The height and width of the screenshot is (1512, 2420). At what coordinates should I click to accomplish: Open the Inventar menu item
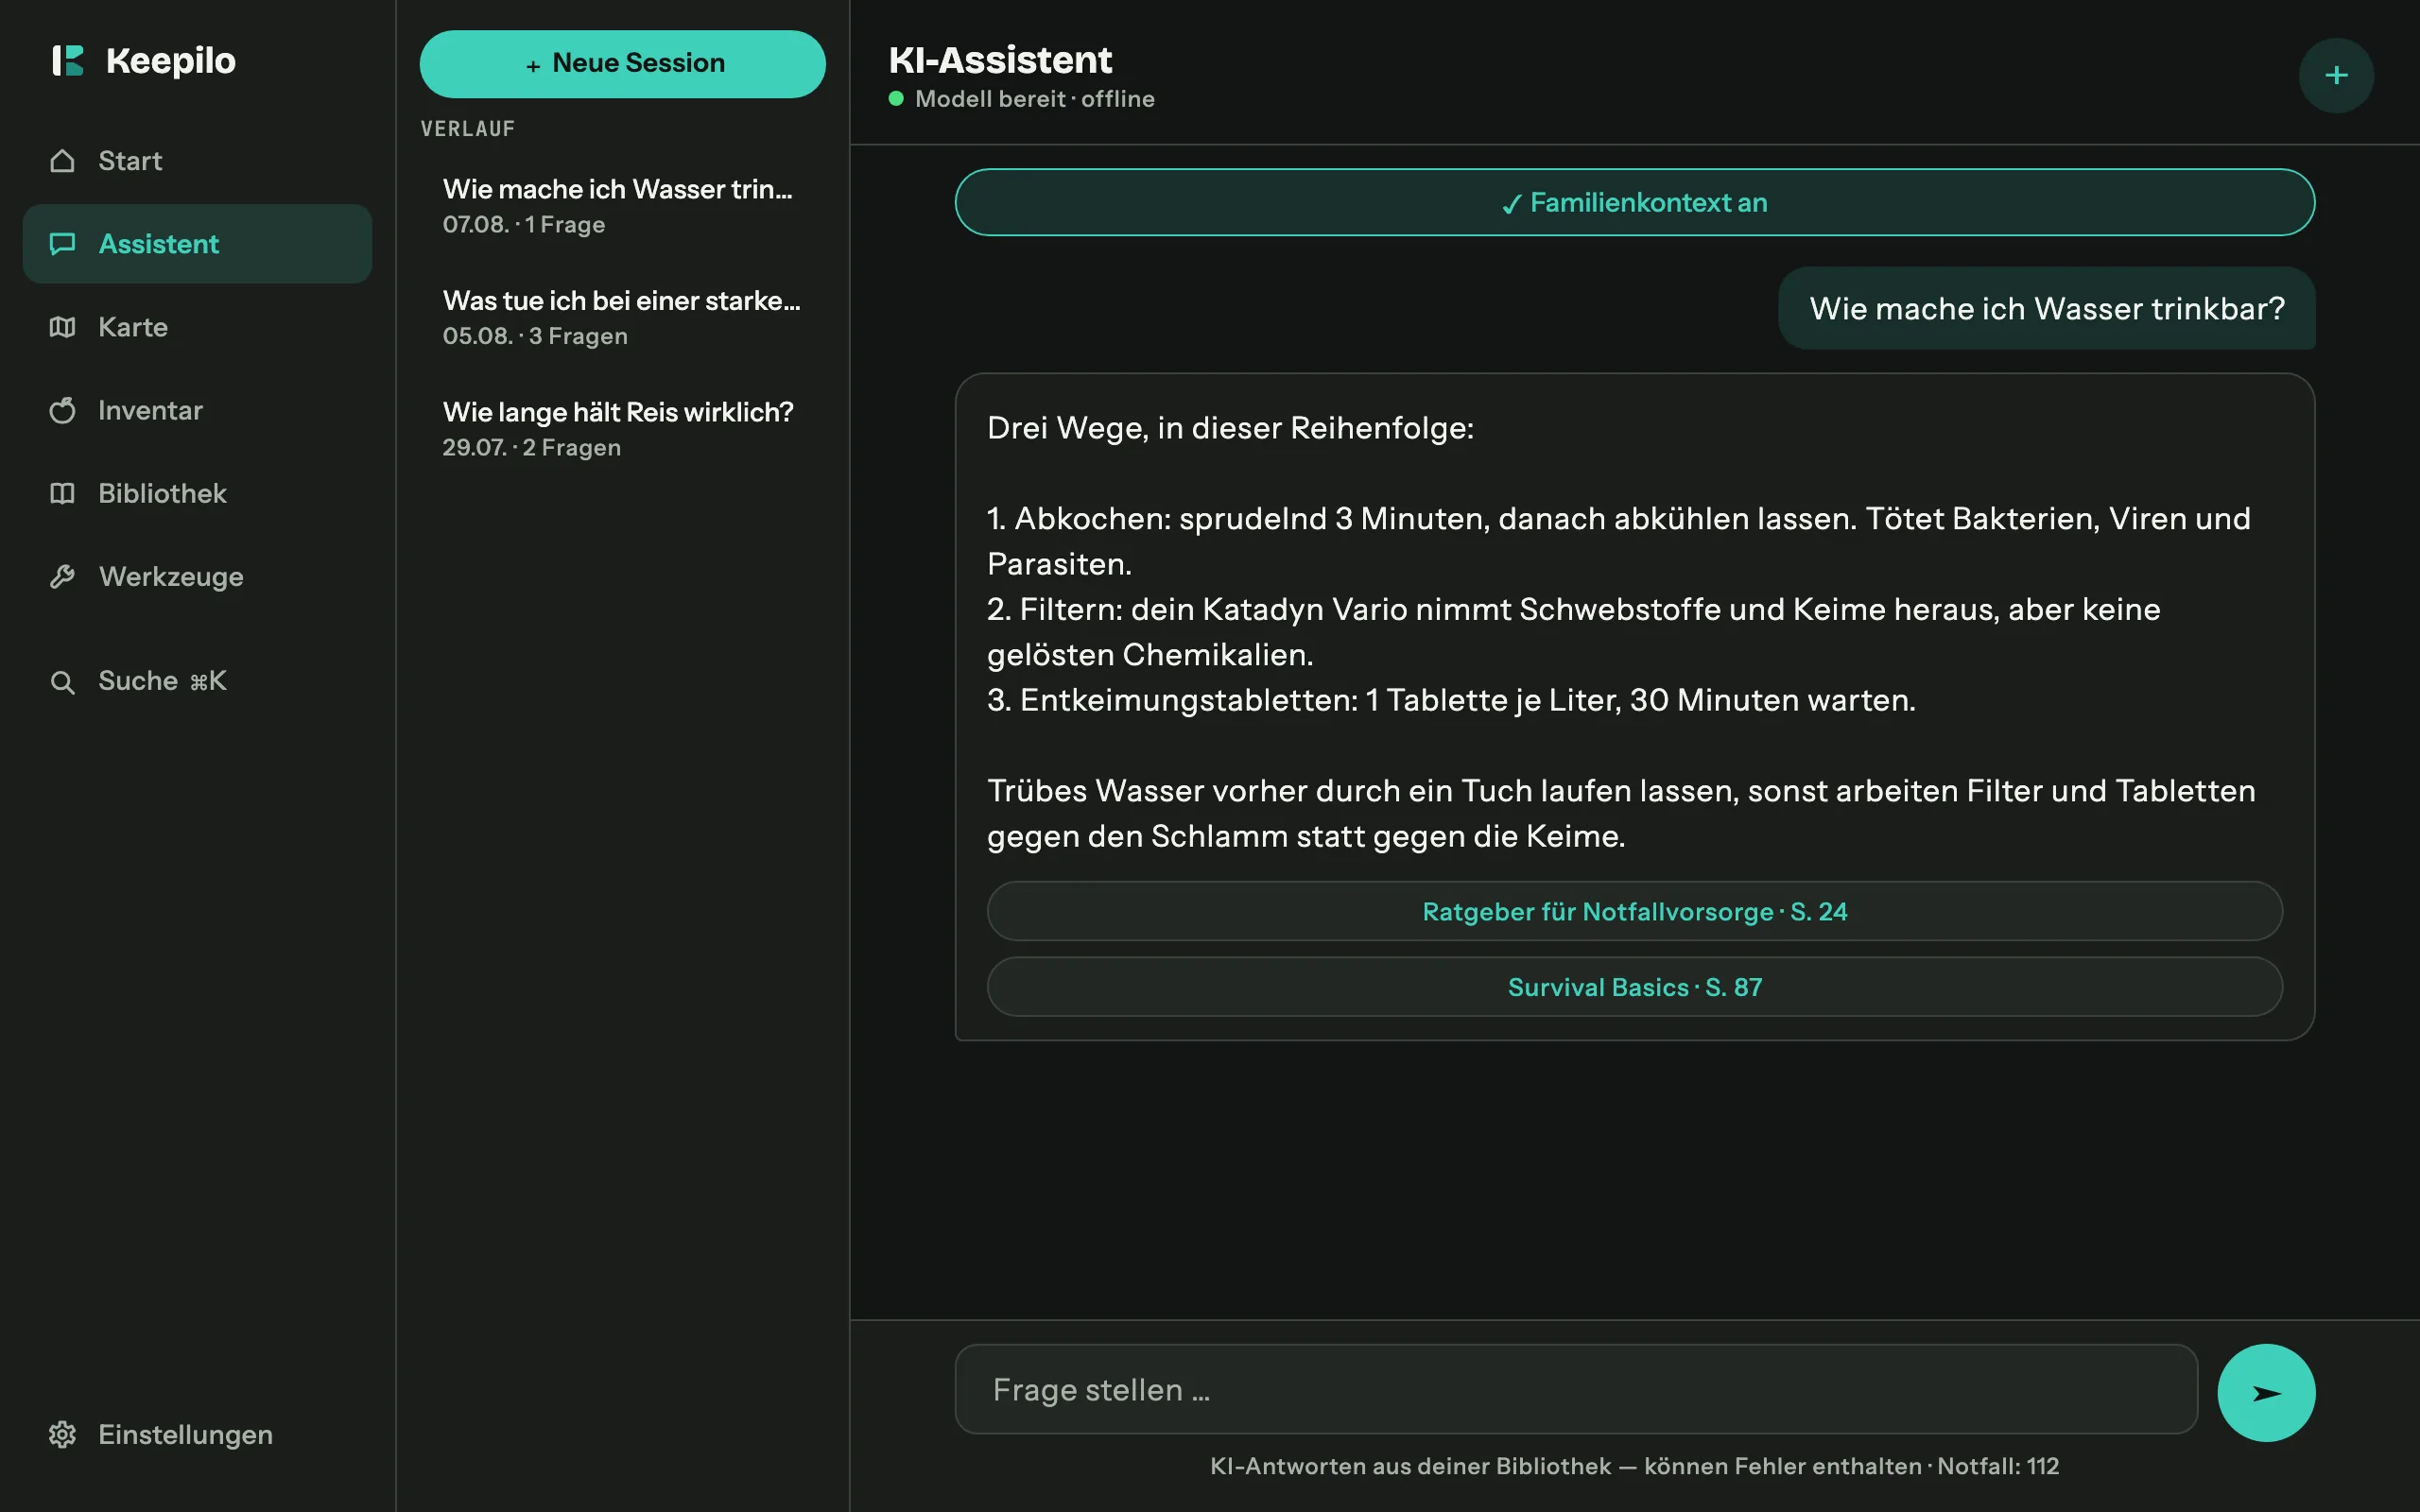197,410
